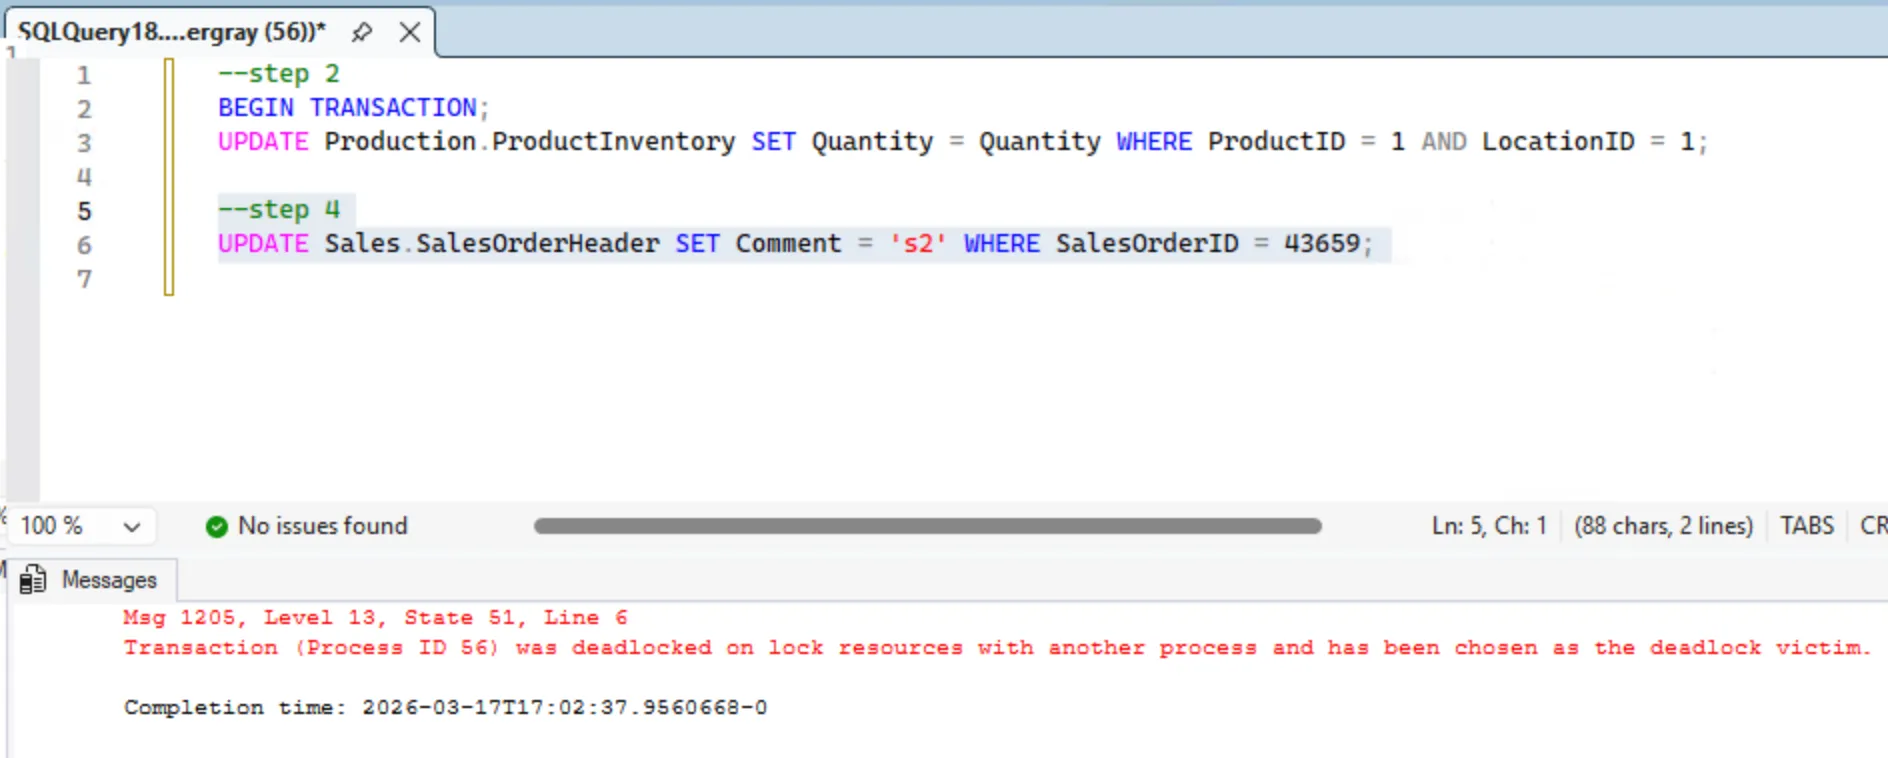Click the CR line ending indicator
The height and width of the screenshot is (758, 1888).
1872,526
